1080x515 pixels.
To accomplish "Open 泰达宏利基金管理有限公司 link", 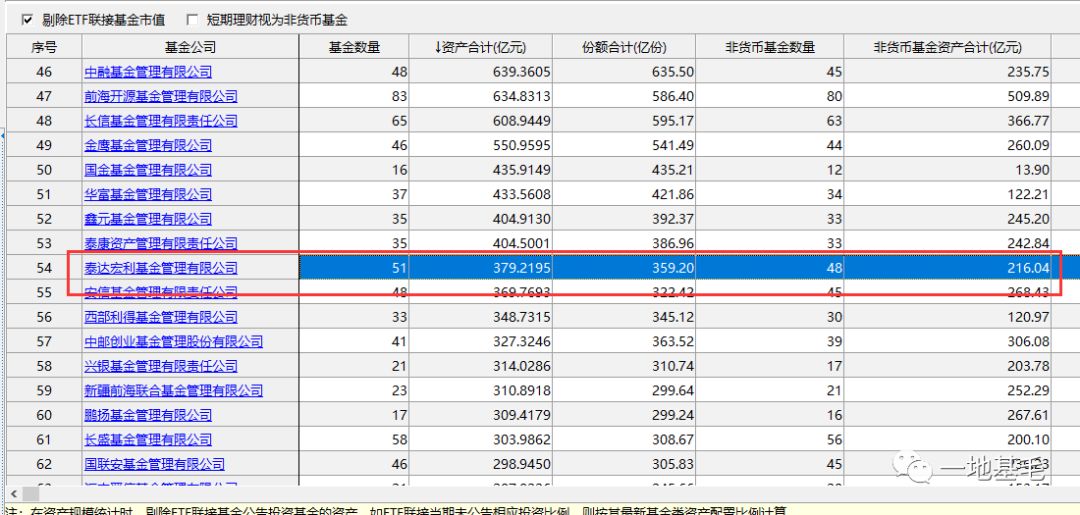I will pyautogui.click(x=161, y=268).
